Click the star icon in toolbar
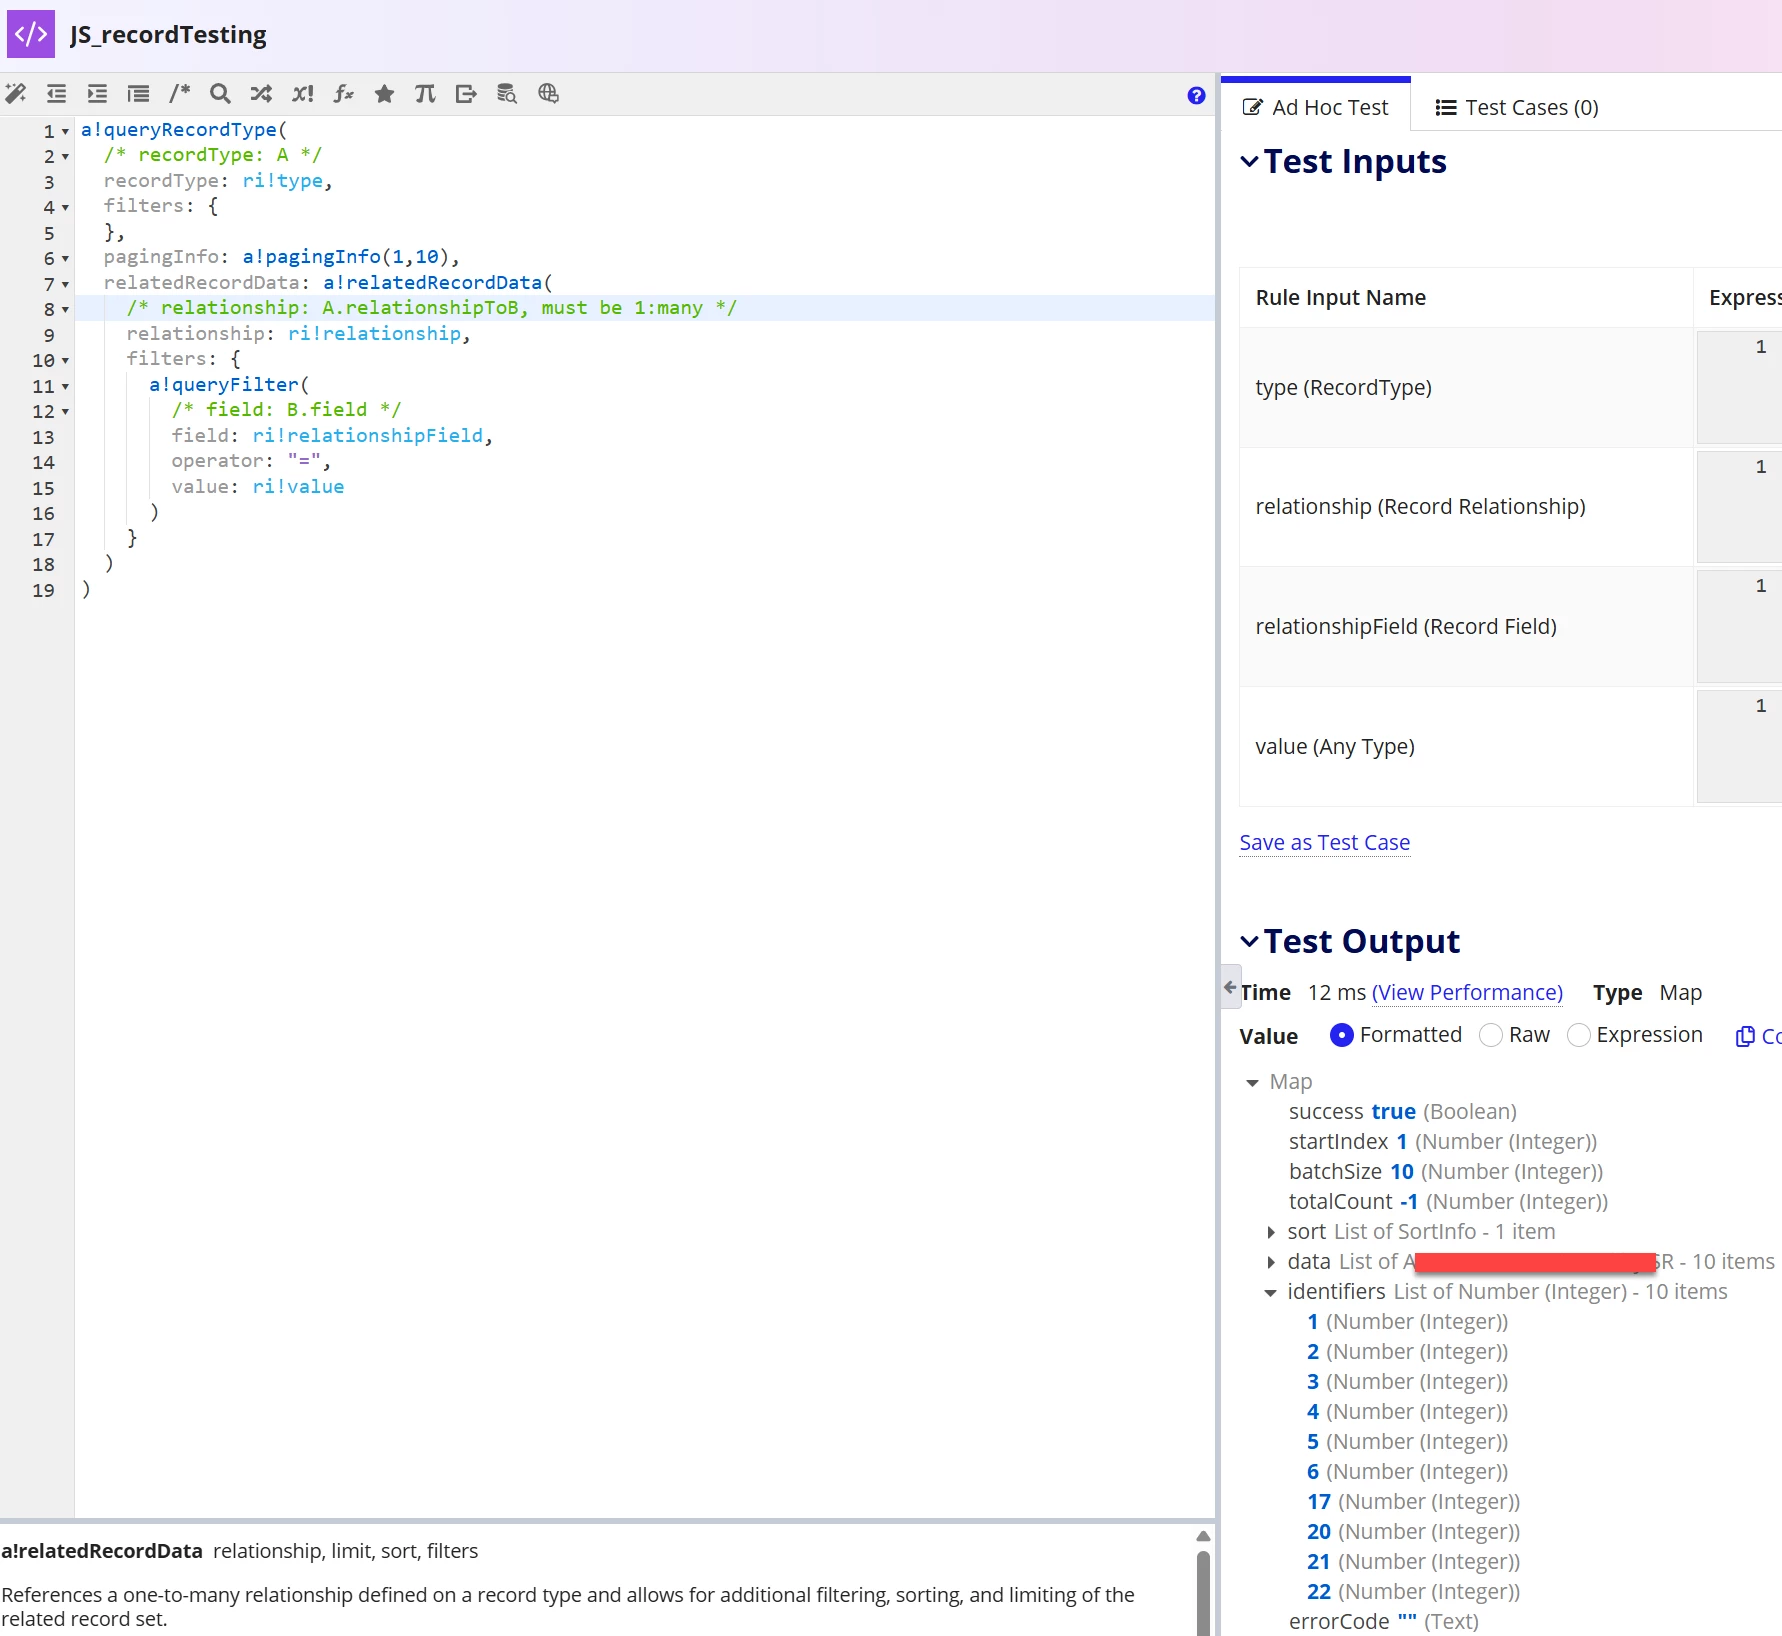1782x1636 pixels. [x=384, y=94]
